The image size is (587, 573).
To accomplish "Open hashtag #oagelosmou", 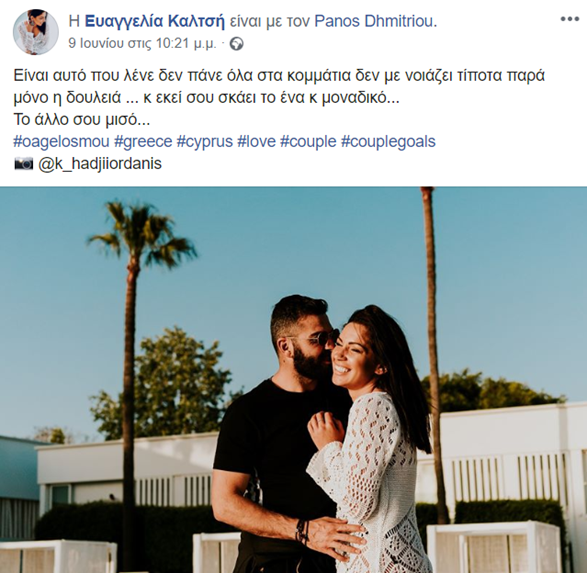I will [x=61, y=142].
